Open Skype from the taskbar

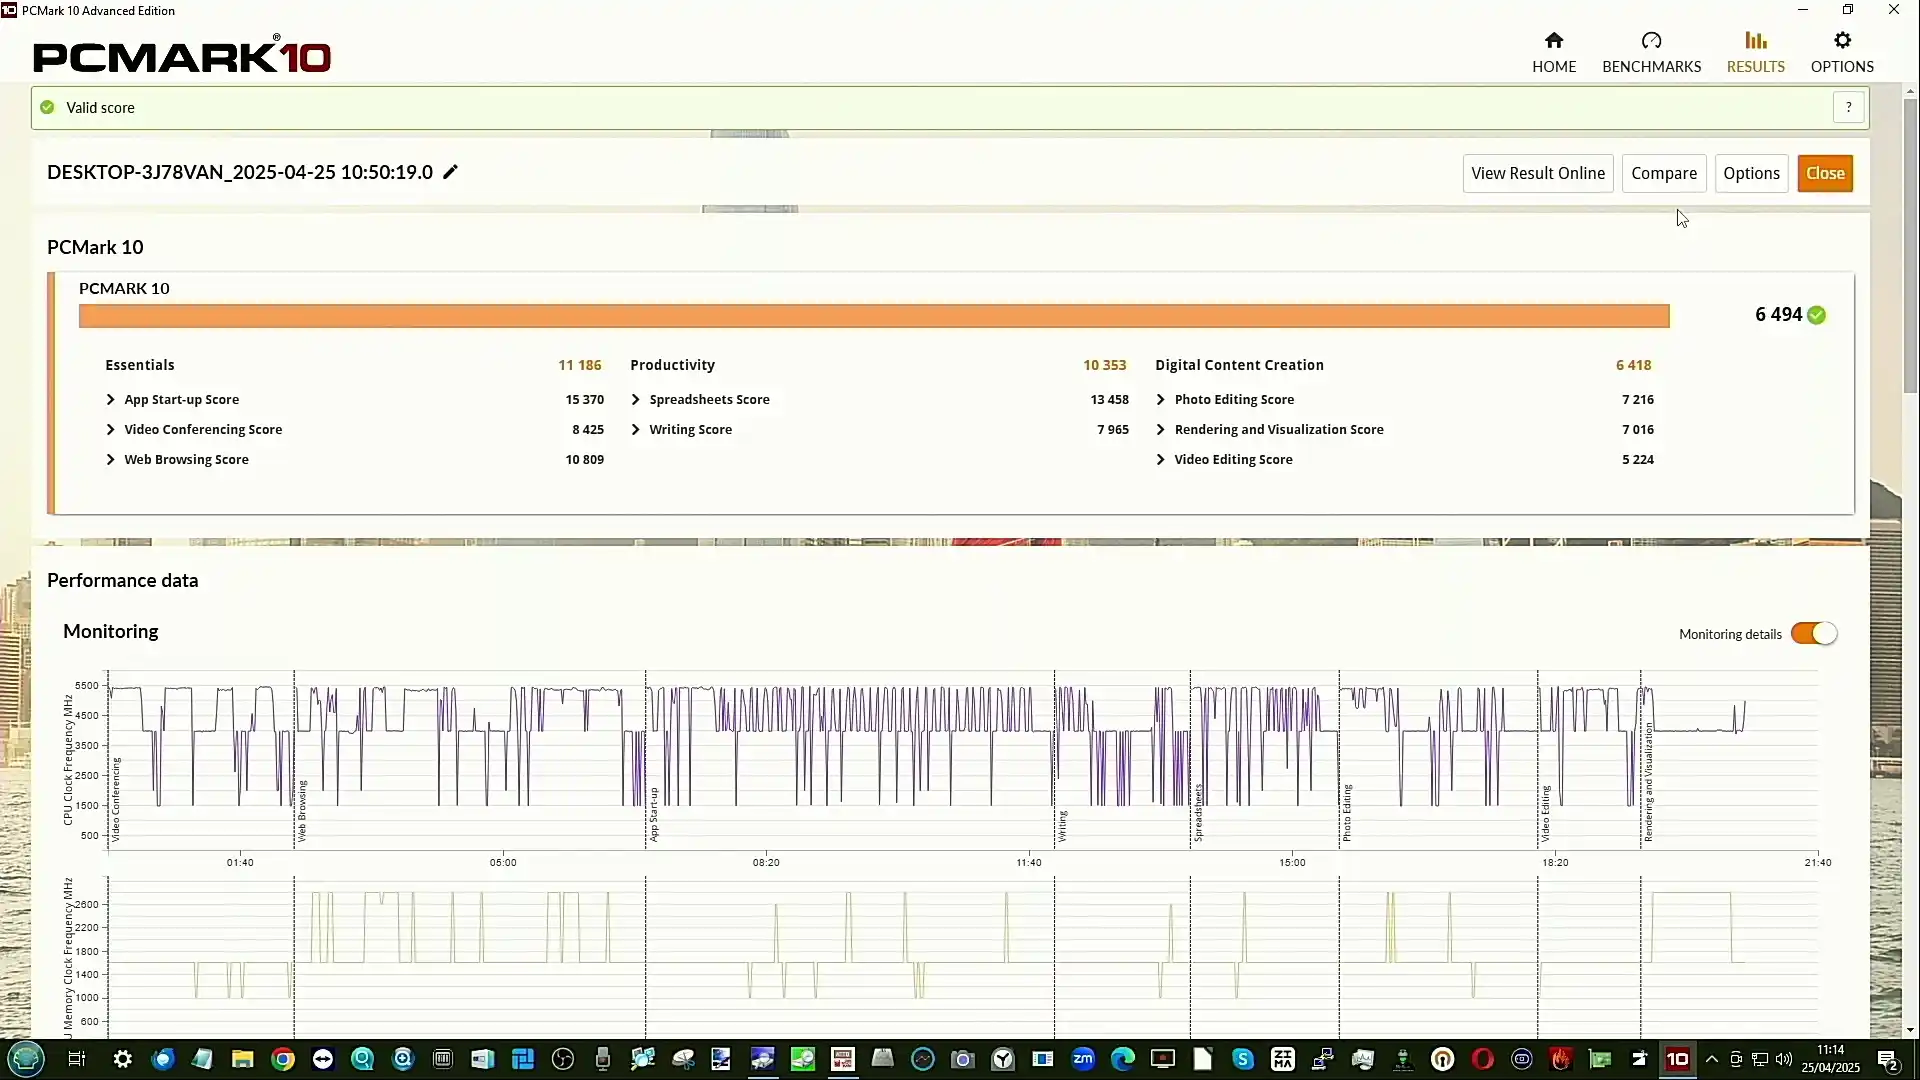pyautogui.click(x=1243, y=1059)
